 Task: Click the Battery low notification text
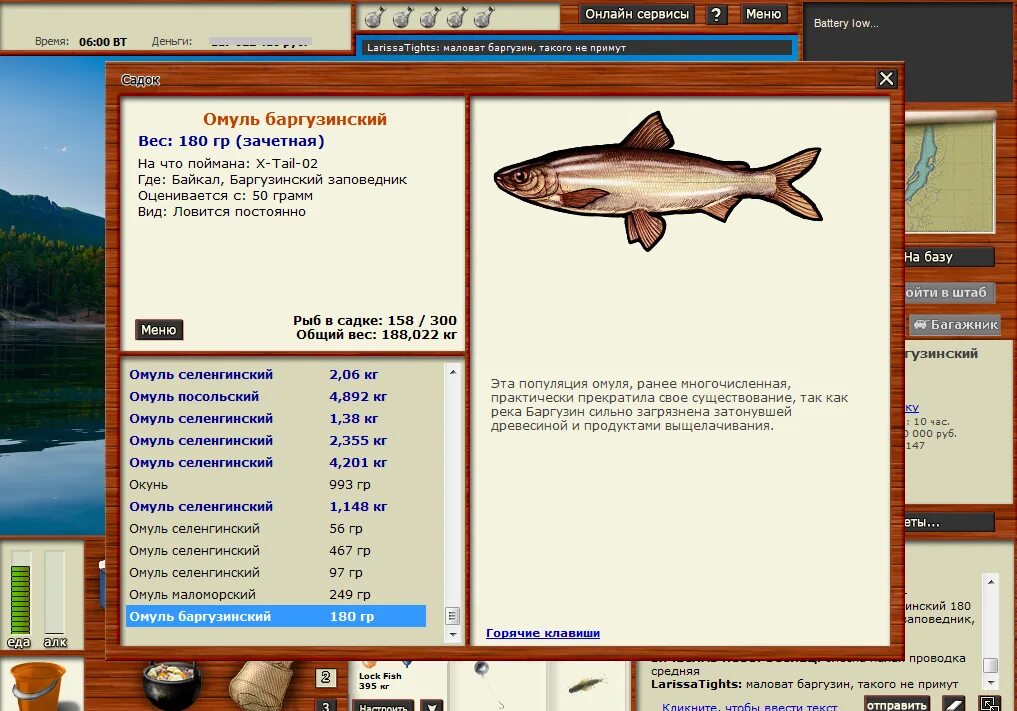pos(846,23)
